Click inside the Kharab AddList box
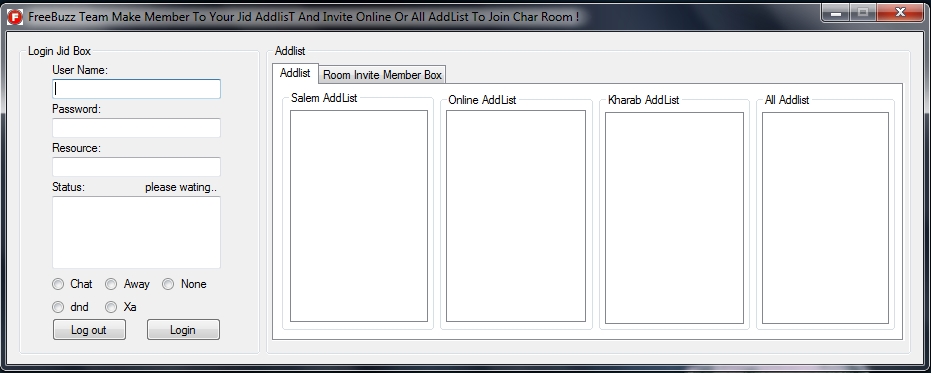931x373 pixels. 674,218
